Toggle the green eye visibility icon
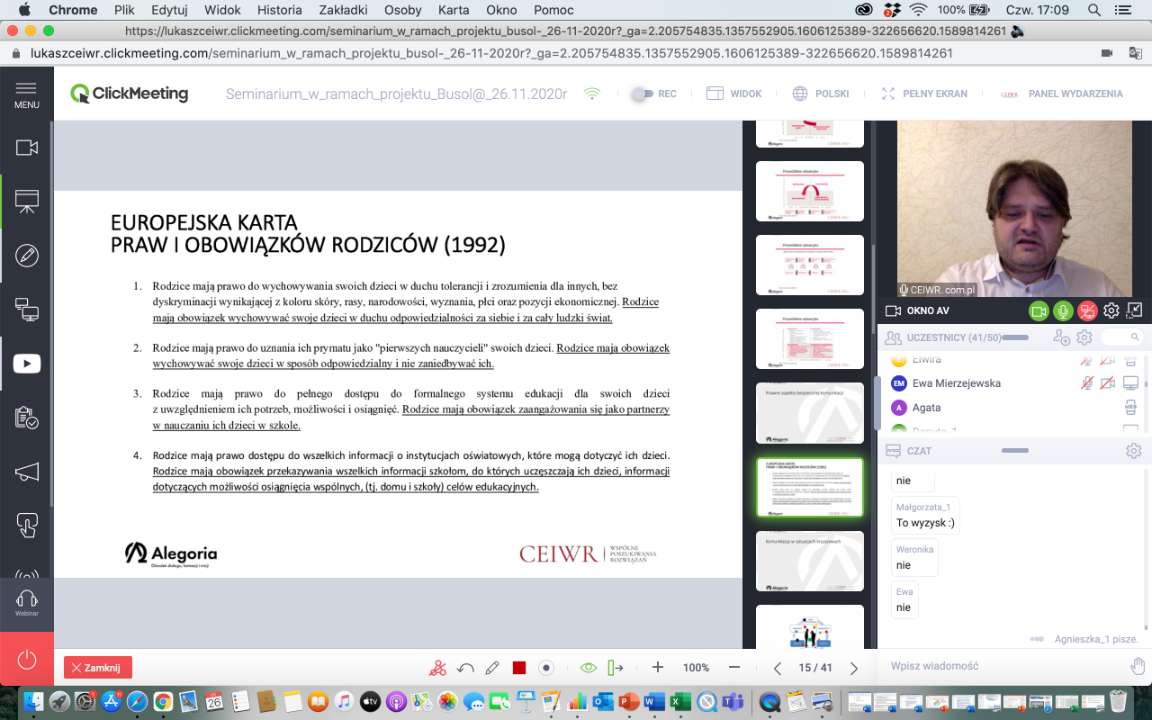 (x=588, y=667)
